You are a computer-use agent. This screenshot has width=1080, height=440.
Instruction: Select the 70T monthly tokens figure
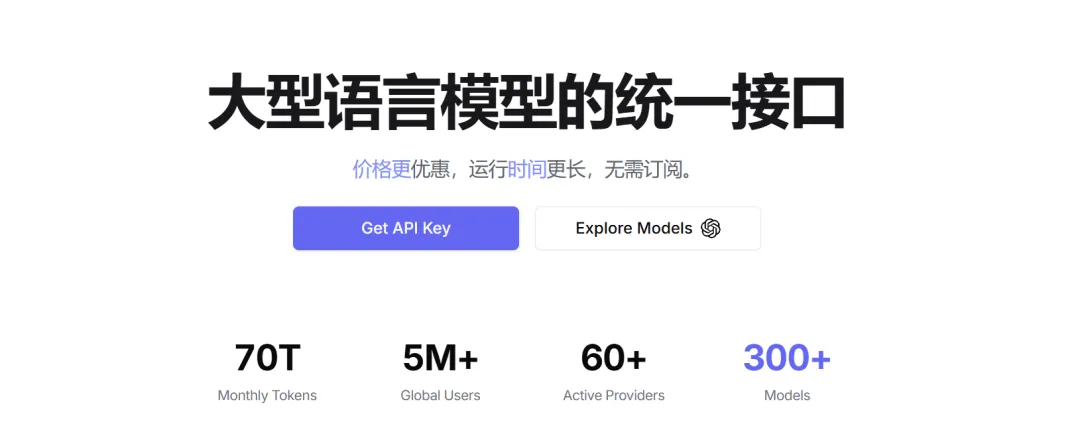[x=267, y=357]
